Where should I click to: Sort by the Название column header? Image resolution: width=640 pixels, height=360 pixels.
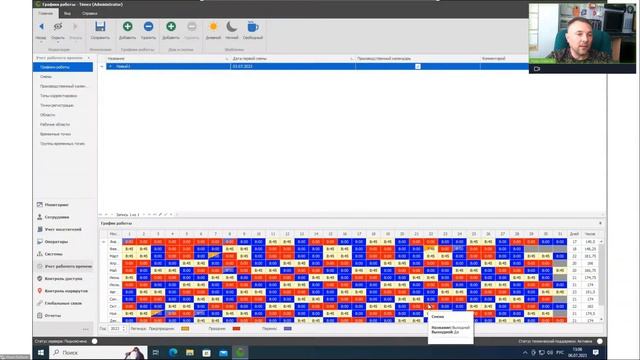coord(168,59)
